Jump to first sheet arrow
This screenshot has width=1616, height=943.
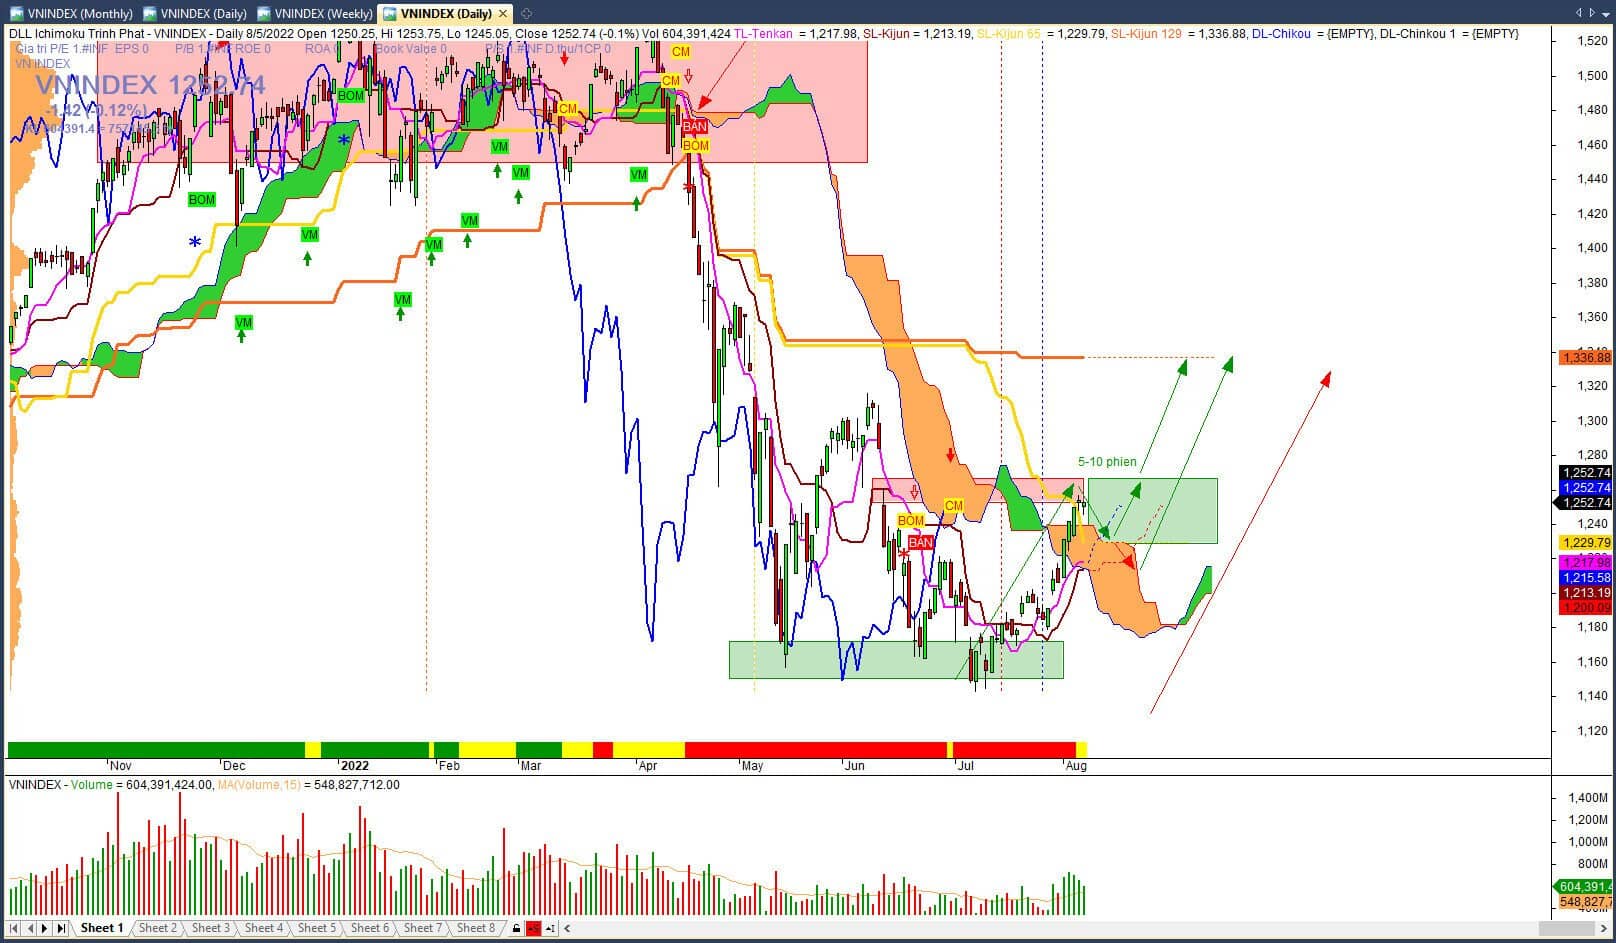pyautogui.click(x=14, y=928)
